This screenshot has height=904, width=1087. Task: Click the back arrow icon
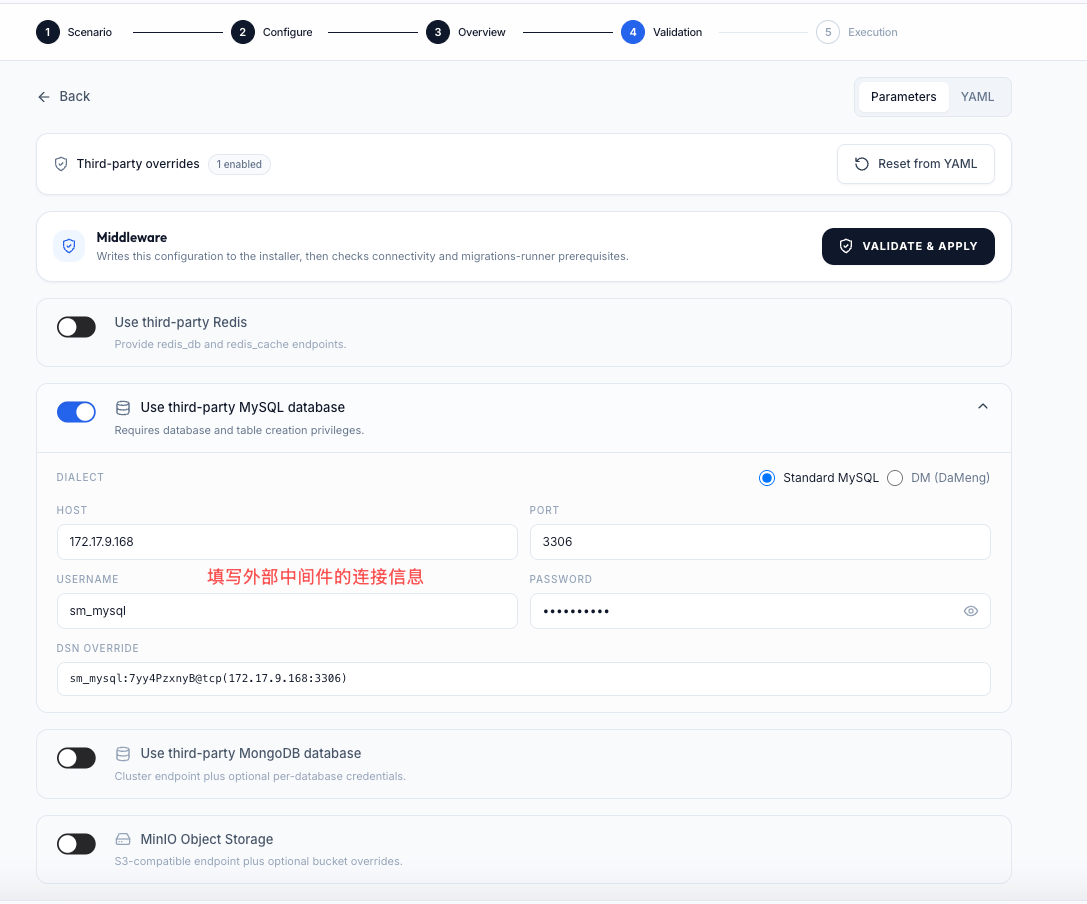(x=44, y=97)
